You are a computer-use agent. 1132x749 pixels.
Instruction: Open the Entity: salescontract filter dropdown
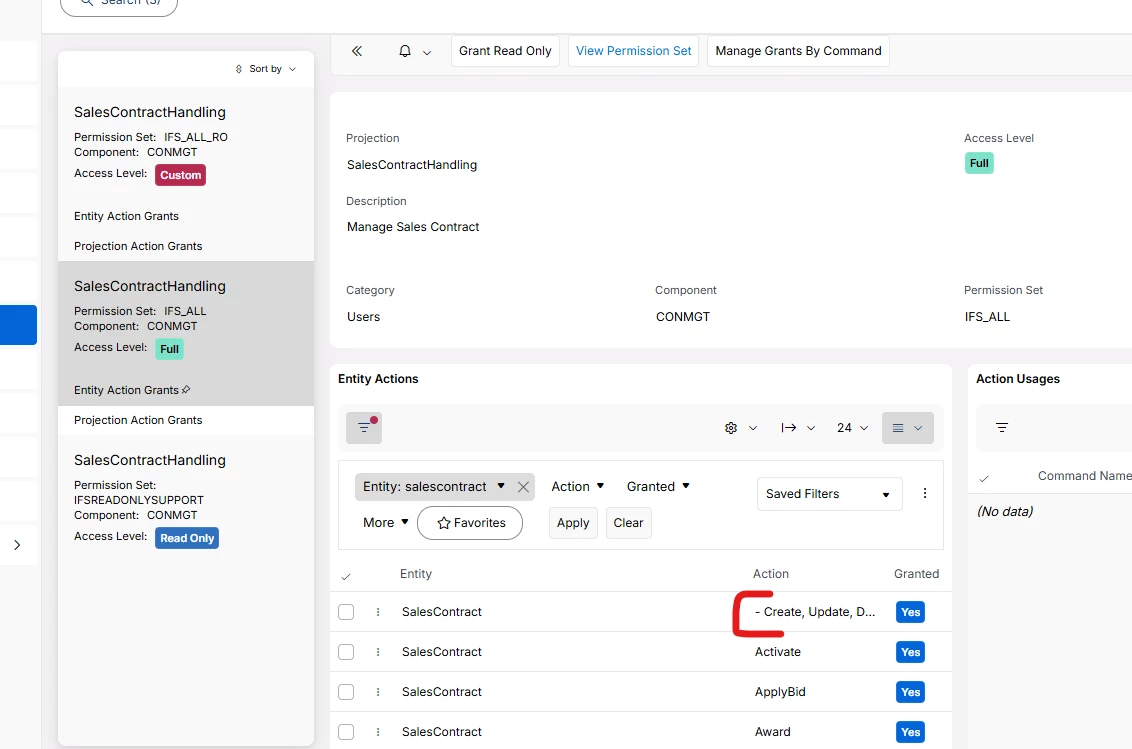433,487
